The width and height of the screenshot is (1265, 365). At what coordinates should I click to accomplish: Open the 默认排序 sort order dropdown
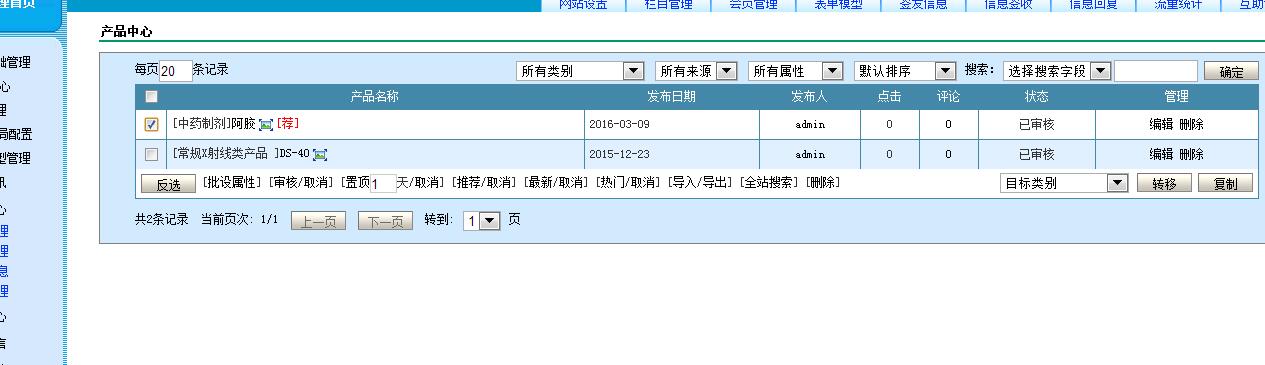point(905,71)
